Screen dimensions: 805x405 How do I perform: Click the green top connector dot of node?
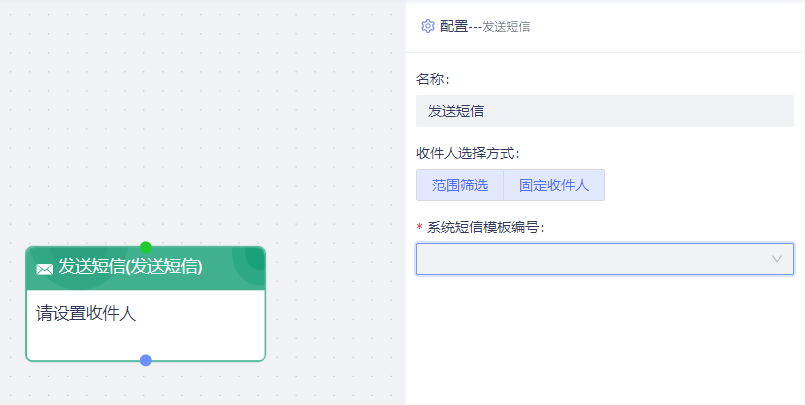tap(145, 247)
